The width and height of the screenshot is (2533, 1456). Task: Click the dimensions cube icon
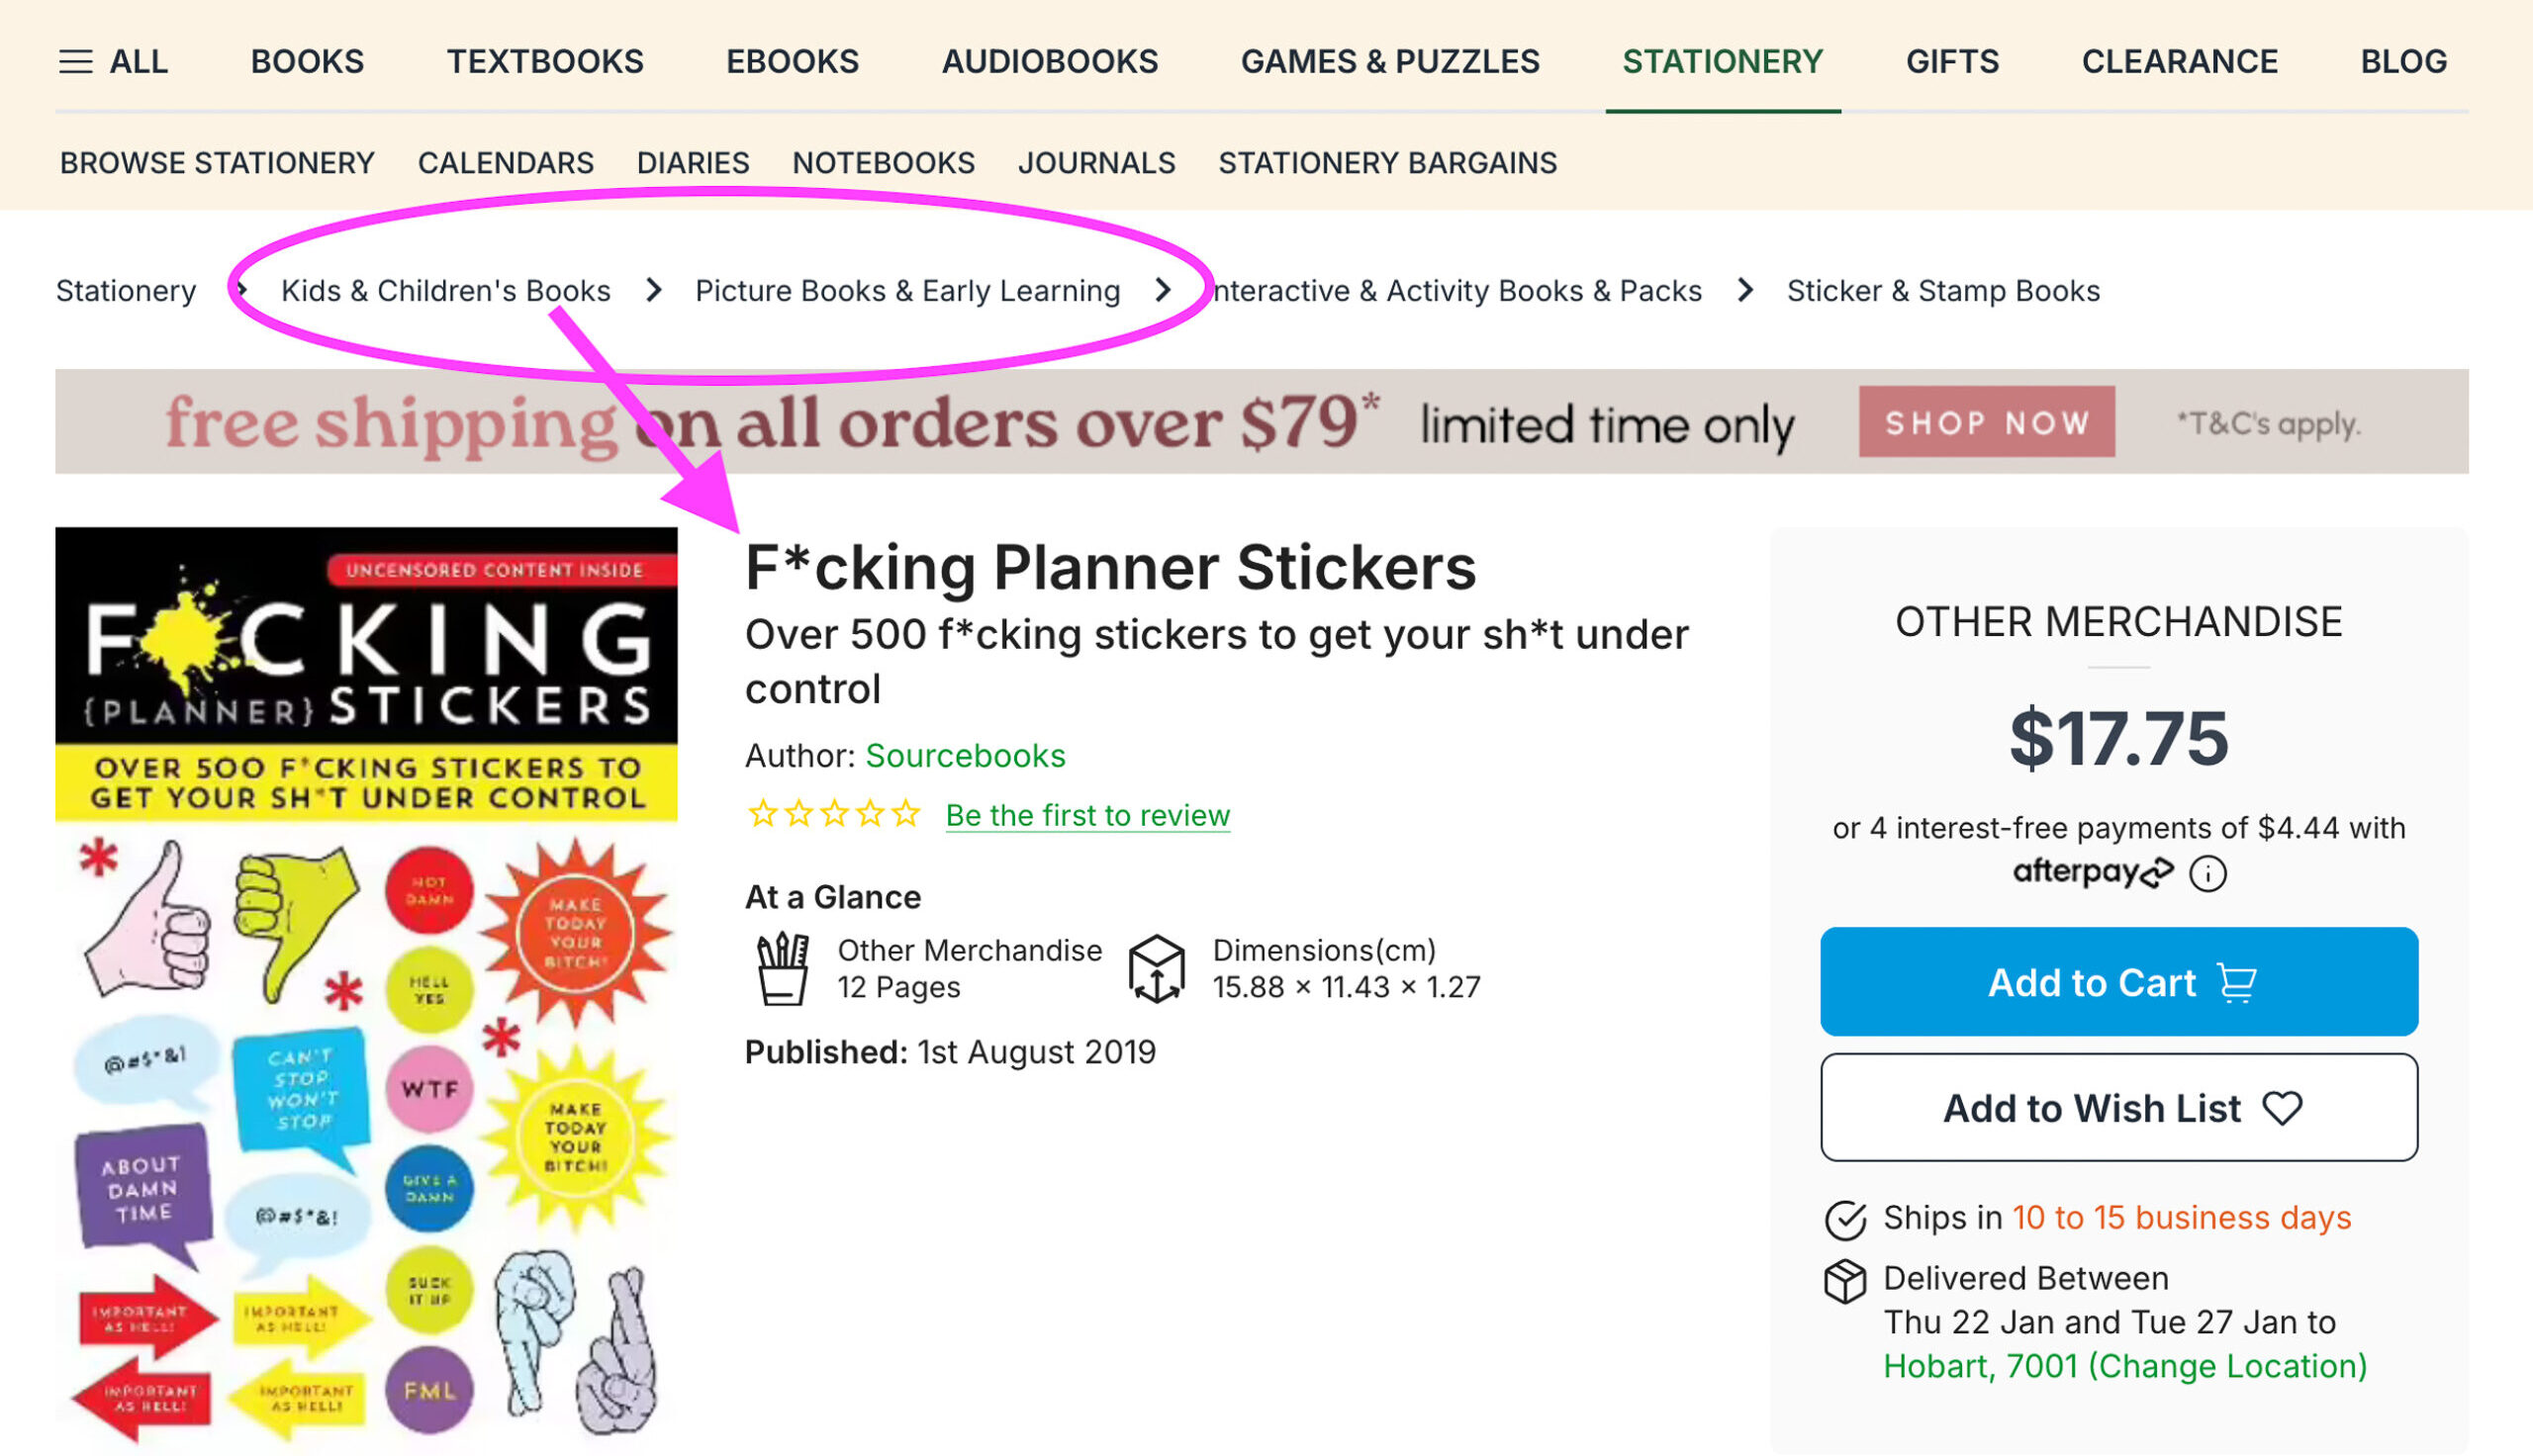point(1158,968)
